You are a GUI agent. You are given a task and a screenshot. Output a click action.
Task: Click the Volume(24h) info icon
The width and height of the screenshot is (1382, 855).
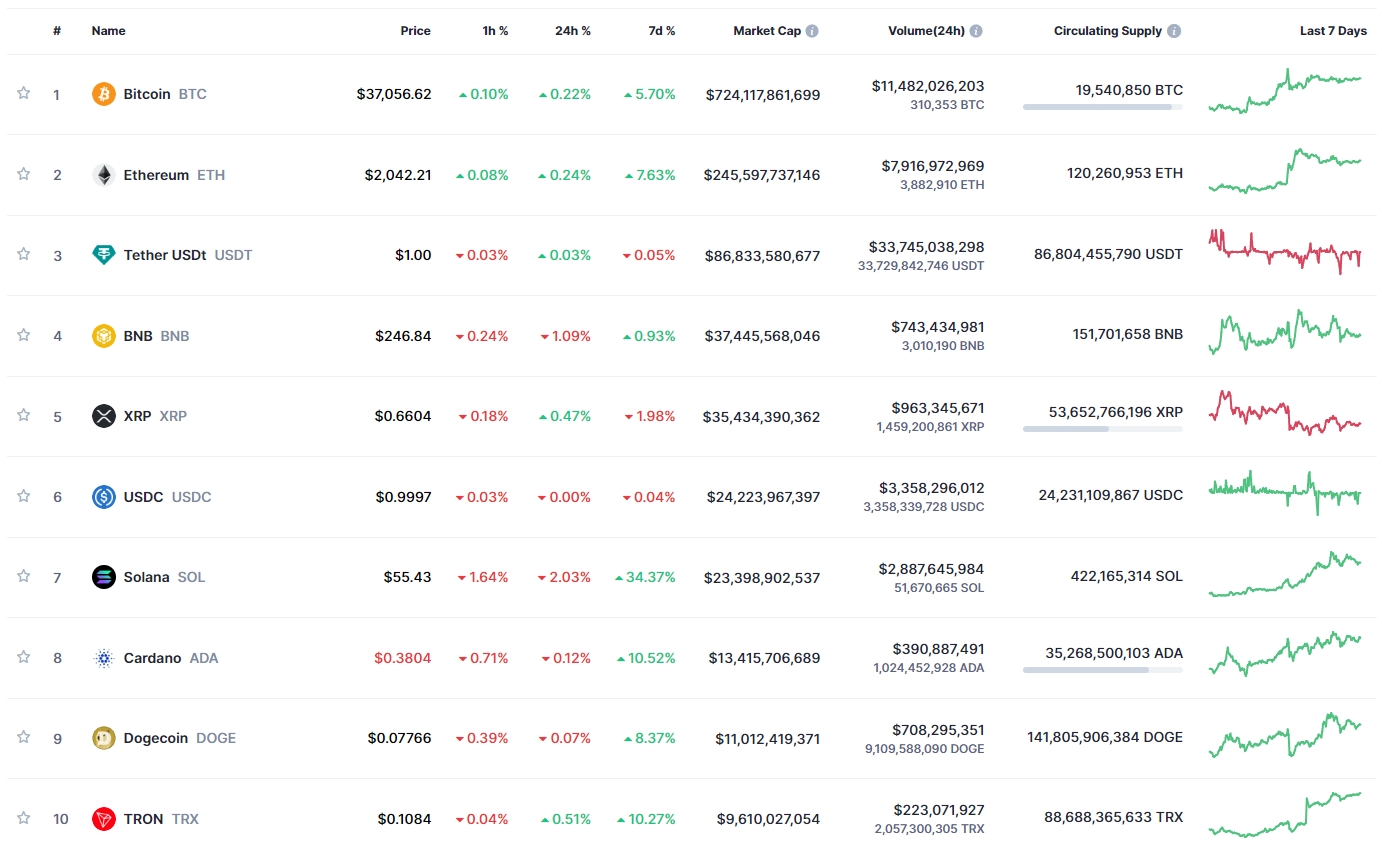pyautogui.click(x=976, y=31)
